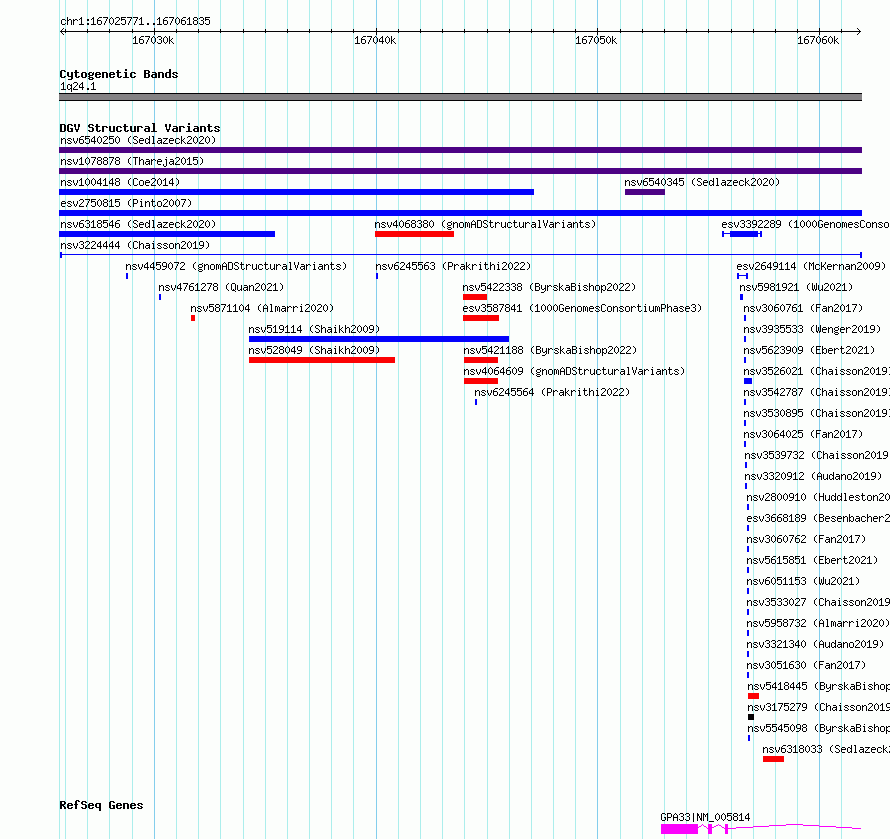Click the purple bar under nsv6540345
Viewport: 890px width, 839px height.
click(x=645, y=192)
